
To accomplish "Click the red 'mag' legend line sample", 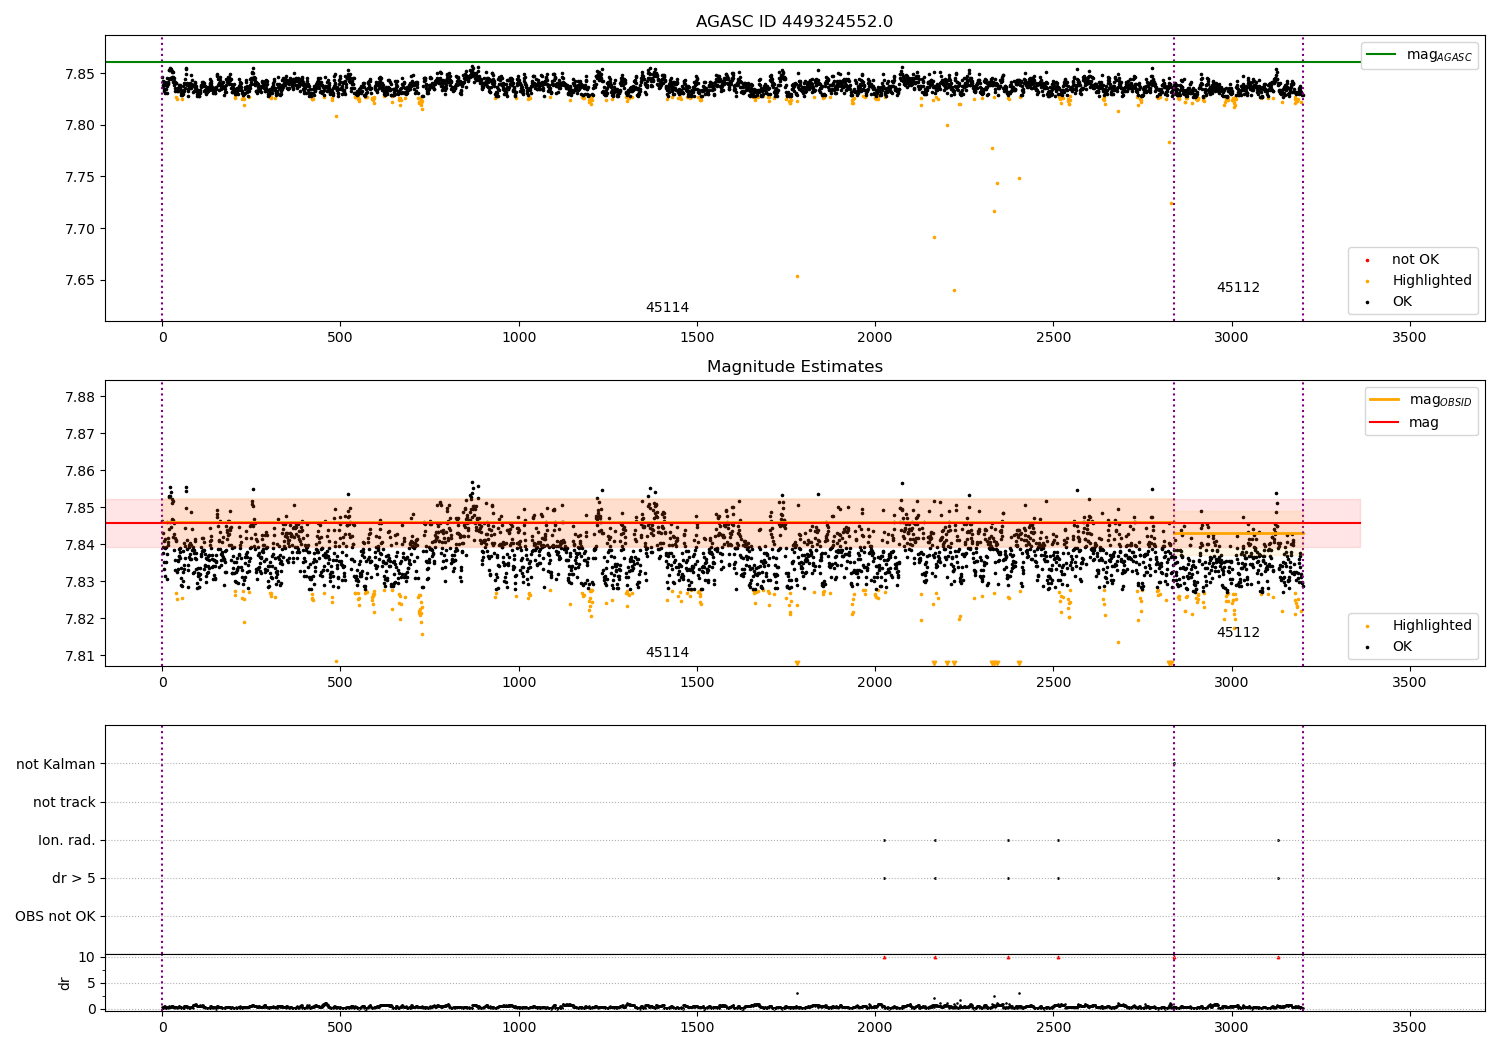I will pyautogui.click(x=1385, y=422).
